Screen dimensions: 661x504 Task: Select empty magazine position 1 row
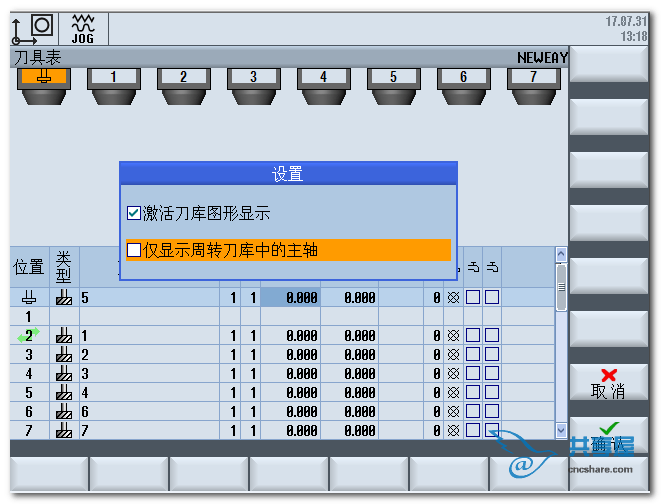[282, 316]
